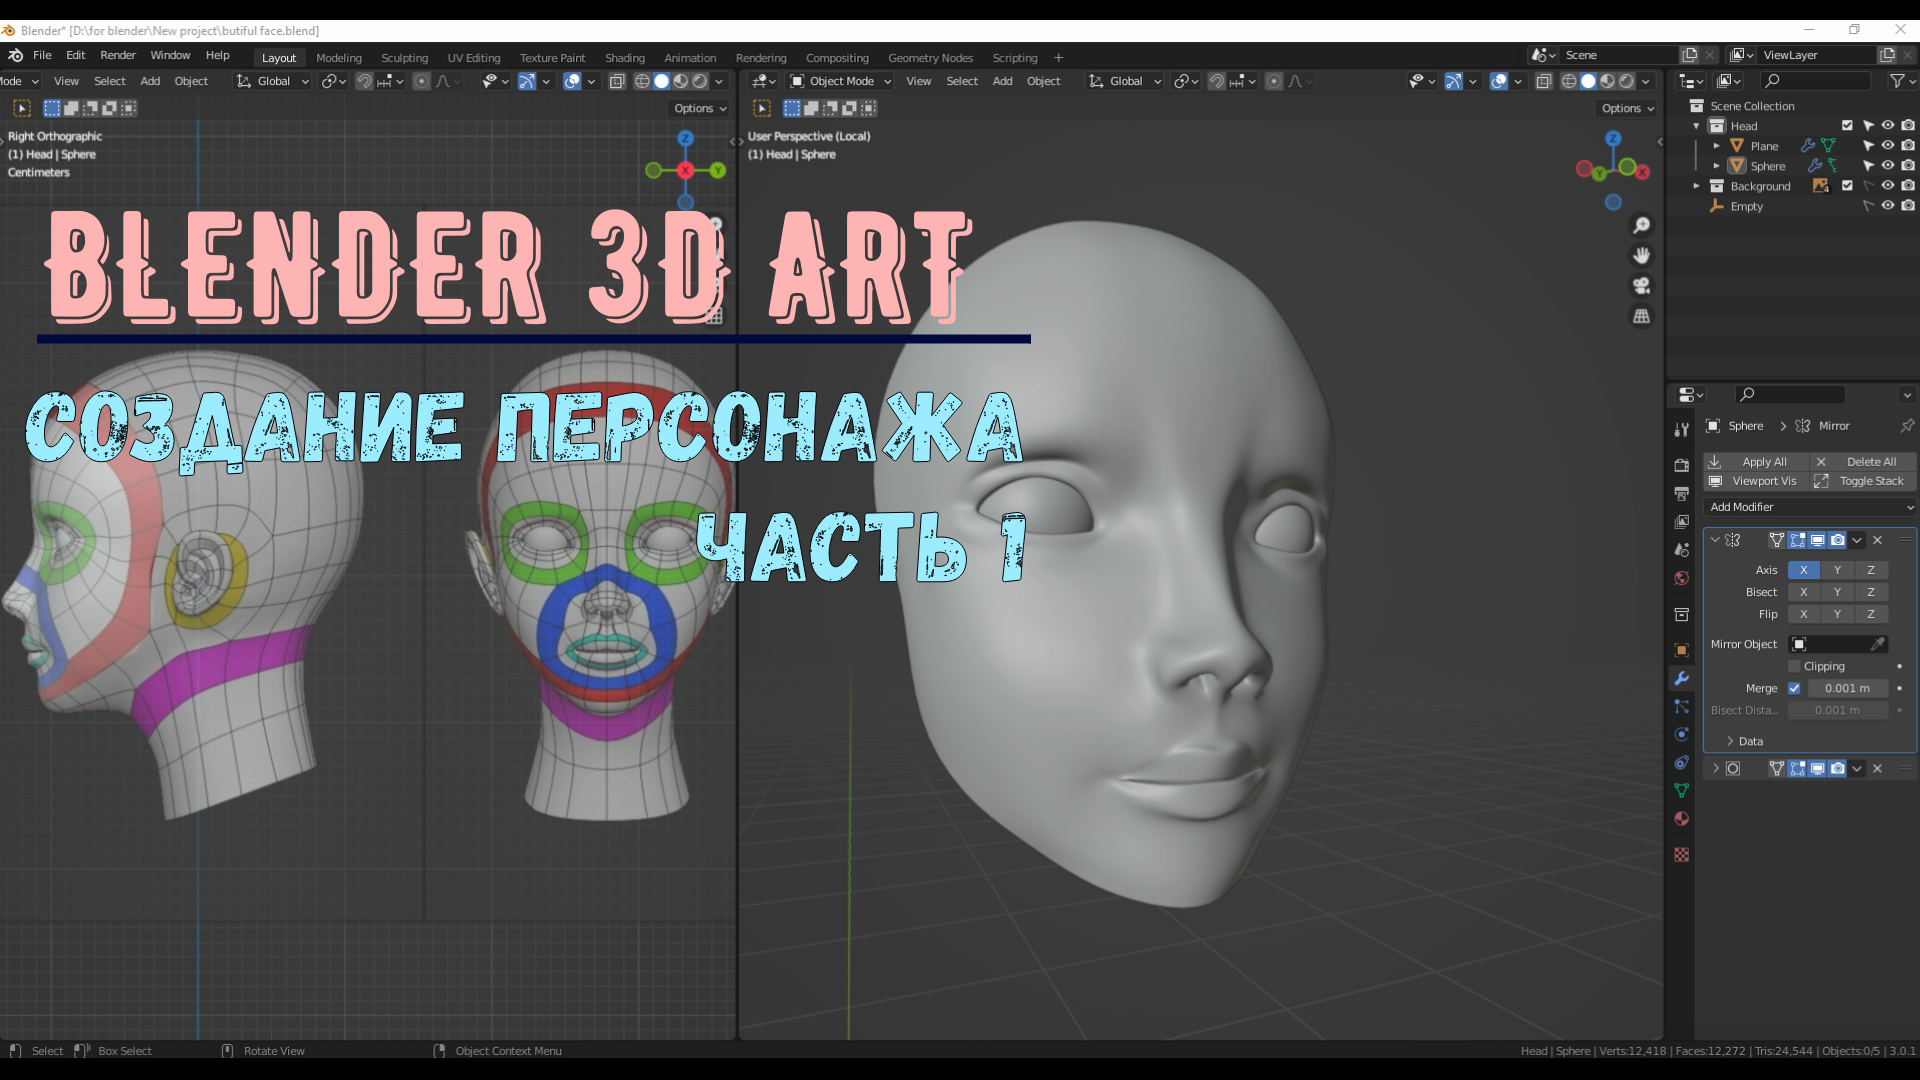This screenshot has width=1920, height=1080.
Task: Open the Render Properties tab
Action: 1683,465
